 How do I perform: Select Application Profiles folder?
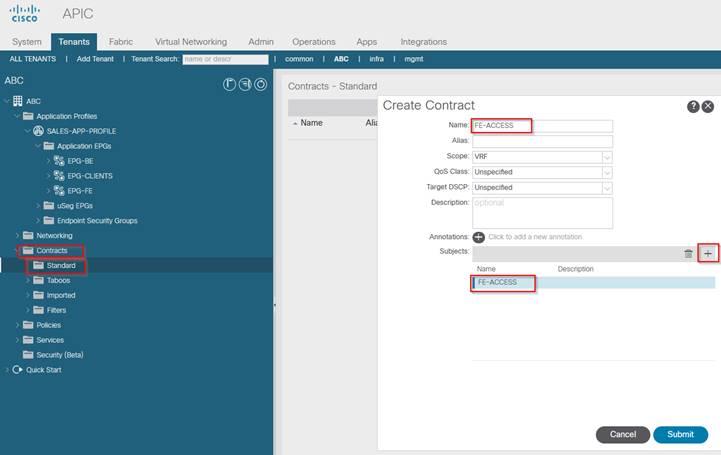[67, 116]
